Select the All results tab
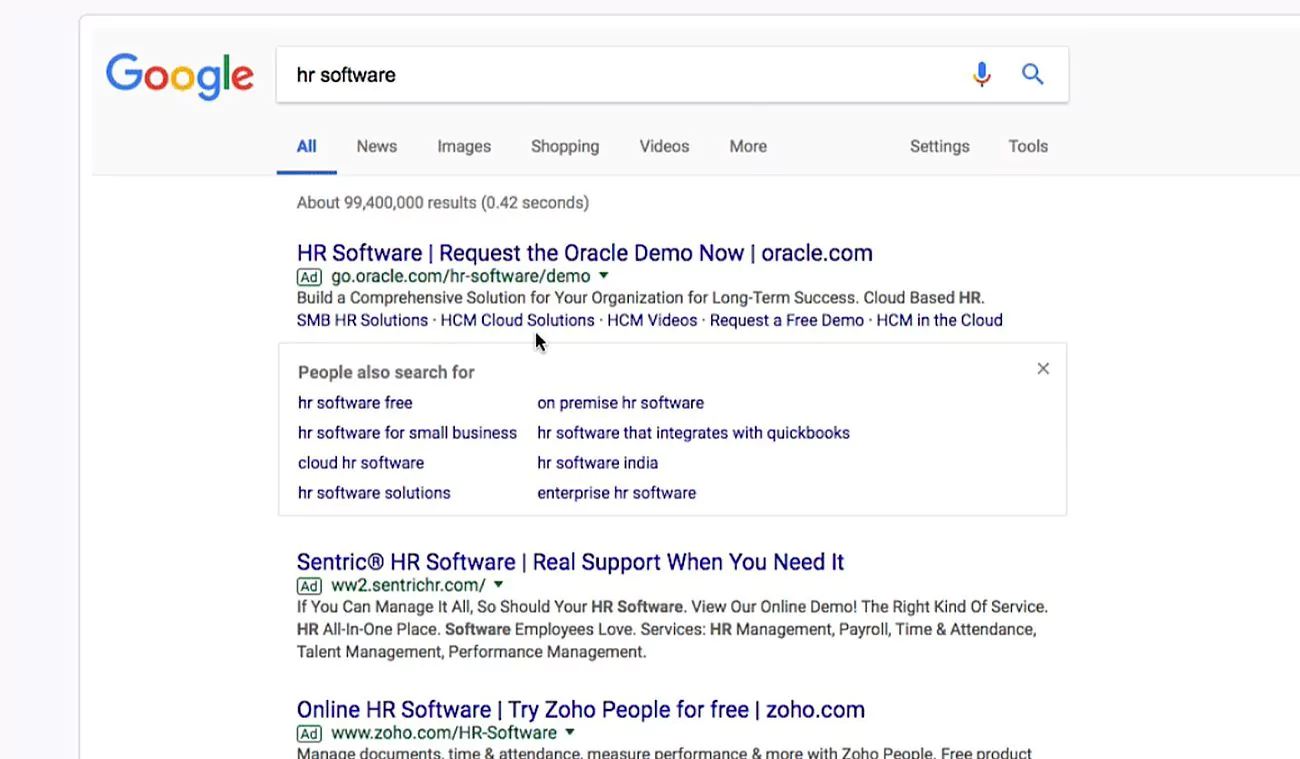Image resolution: width=1300 pixels, height=759 pixels. coord(306,146)
